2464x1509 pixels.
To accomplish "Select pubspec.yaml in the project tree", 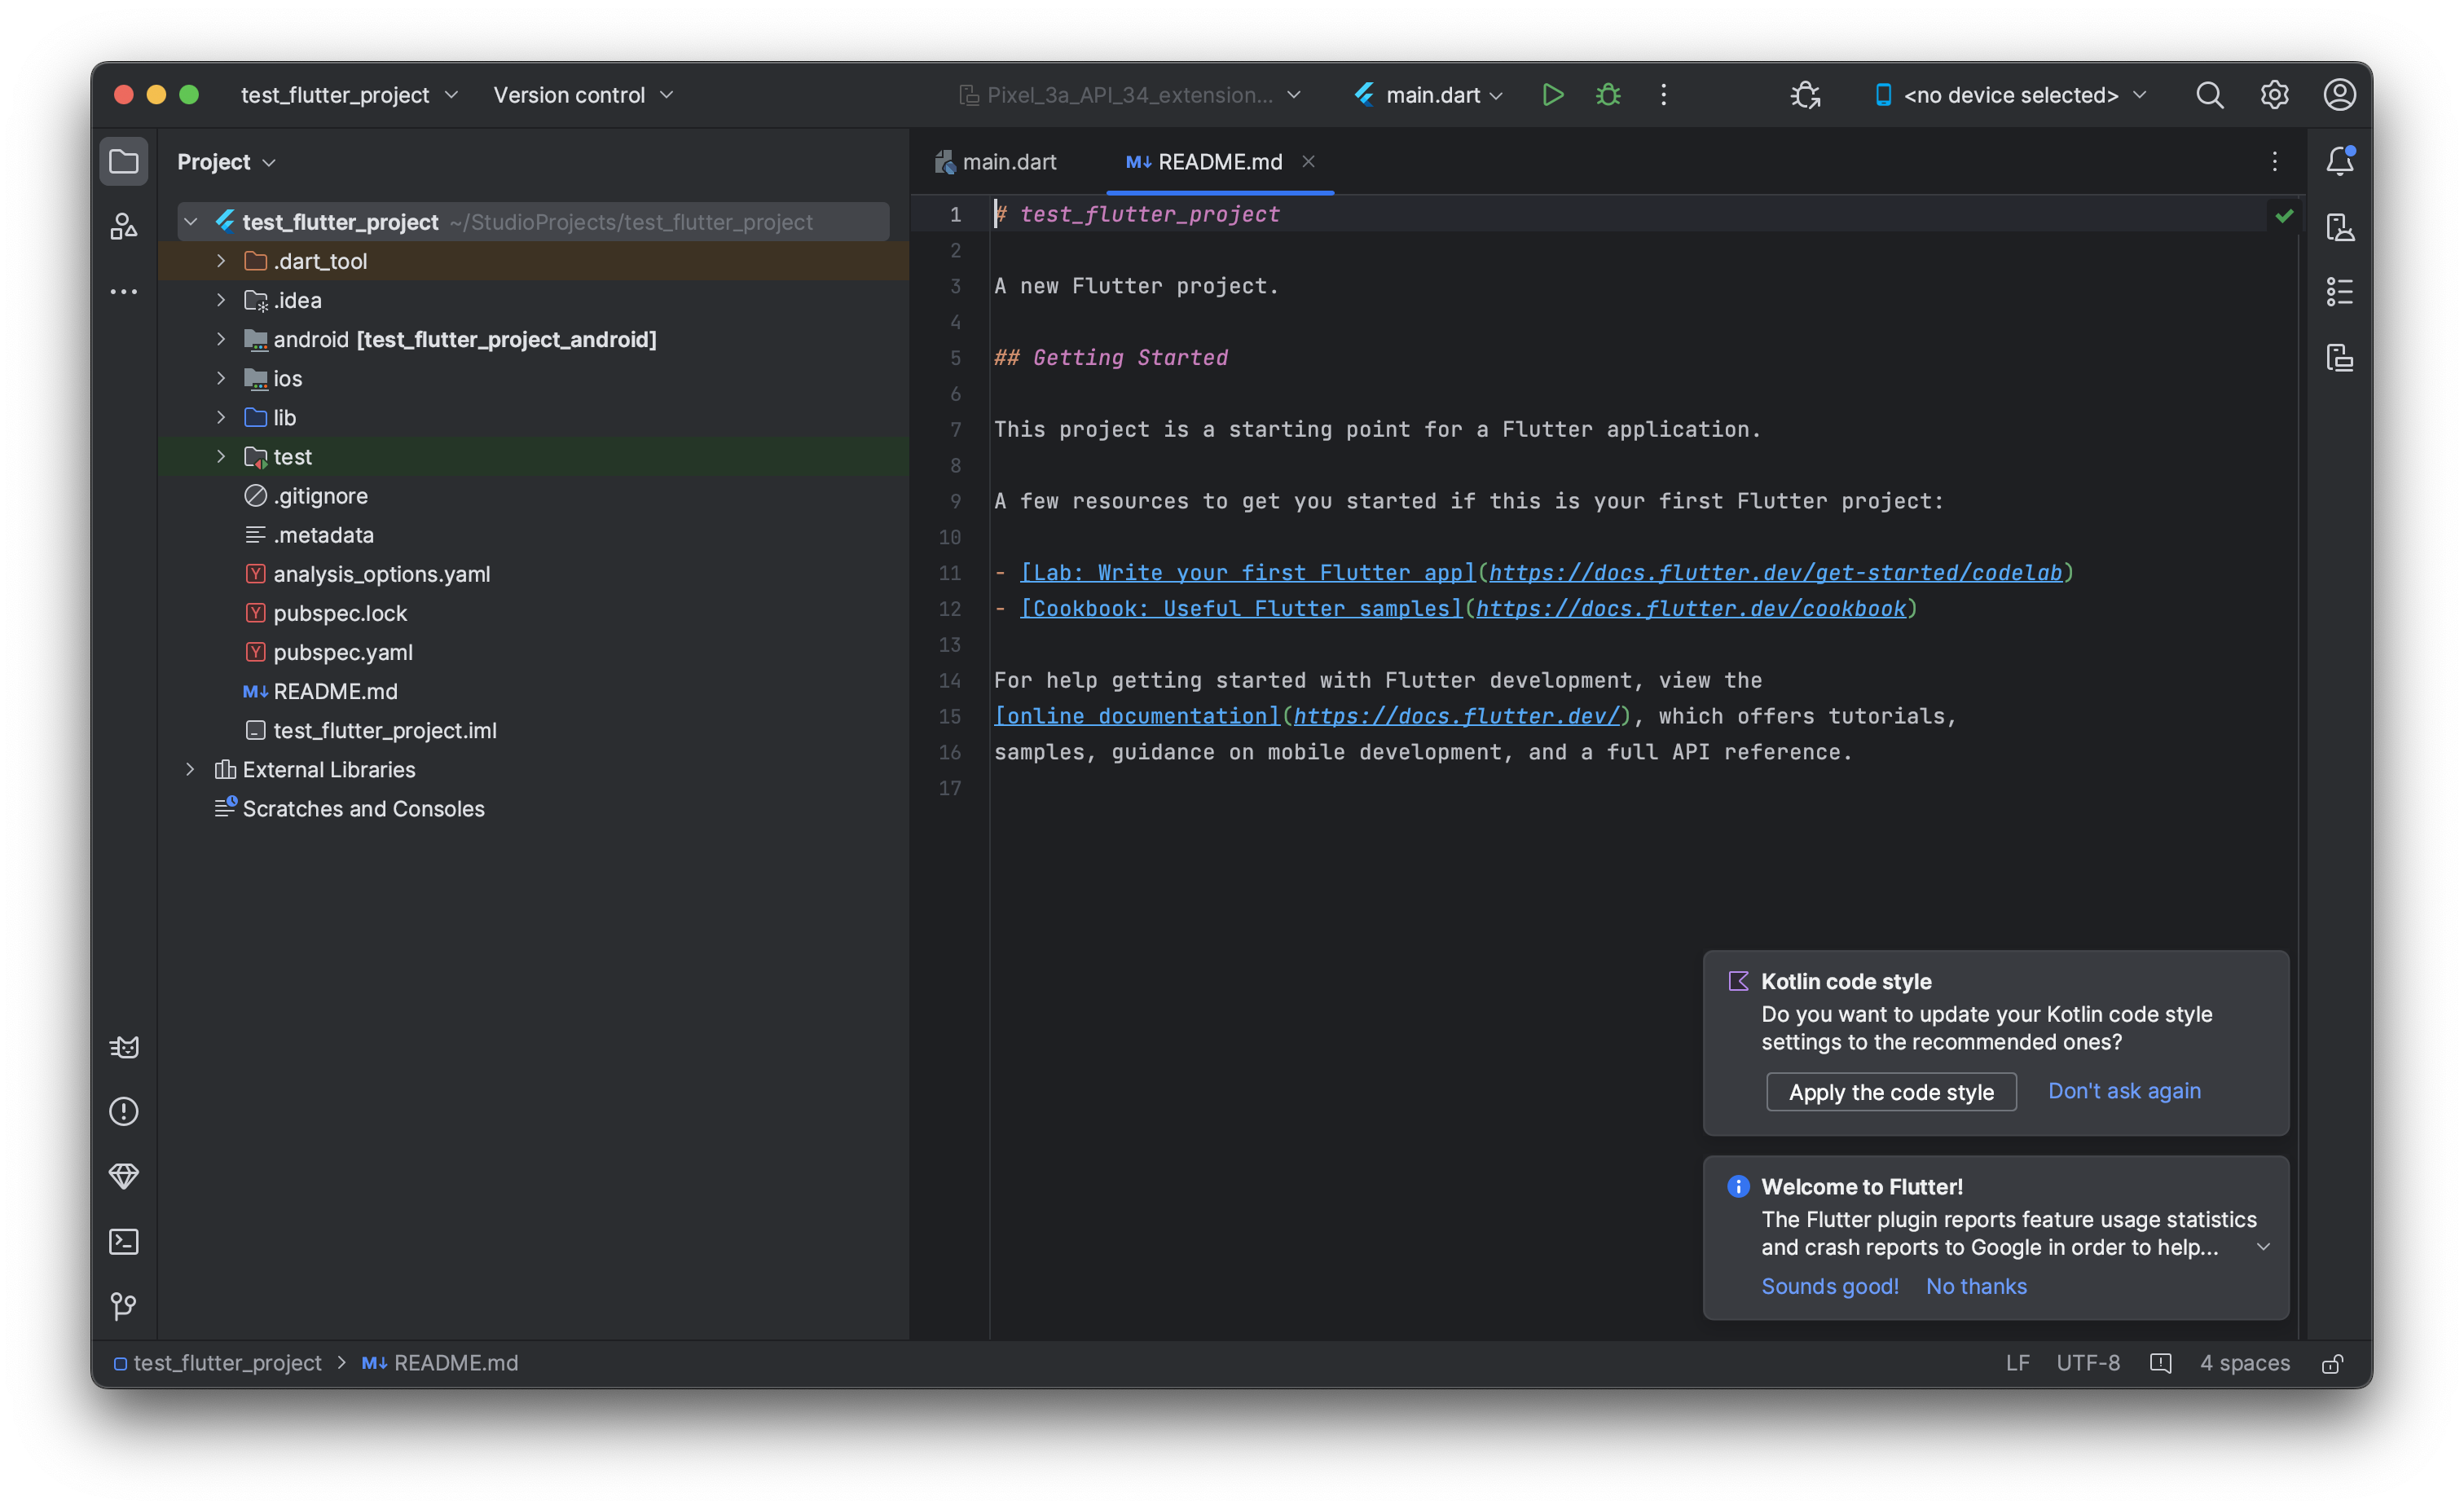I will click(x=342, y=652).
